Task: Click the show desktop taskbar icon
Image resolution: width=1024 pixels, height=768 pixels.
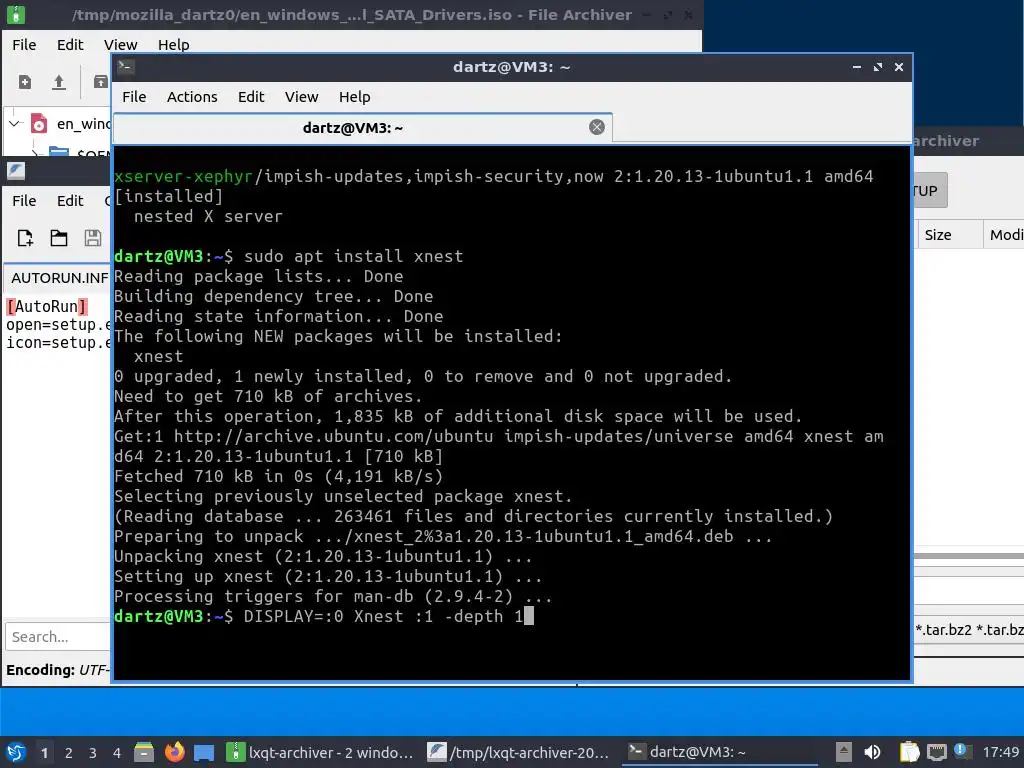Action: [x=204, y=752]
